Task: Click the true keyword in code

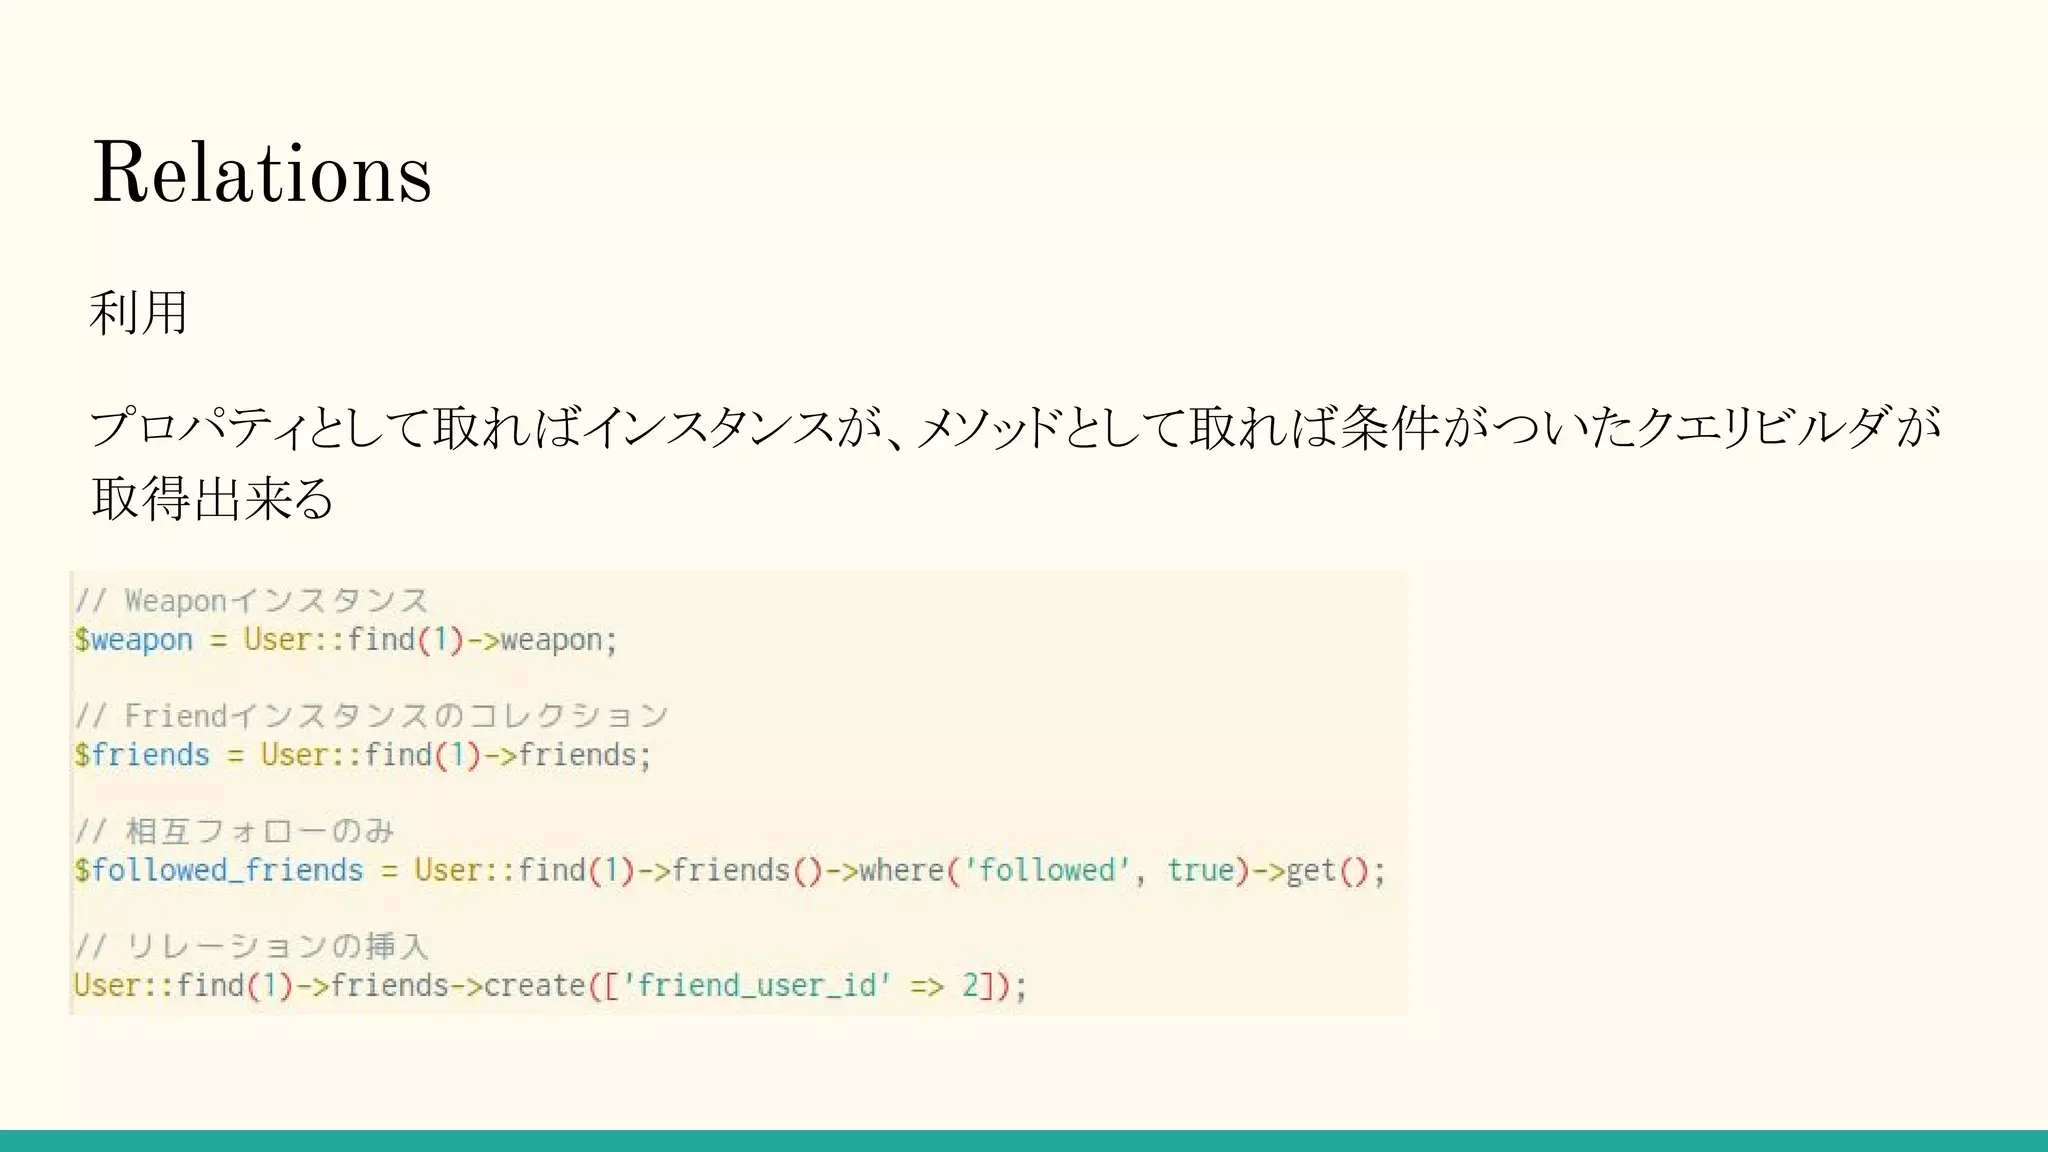Action: [1200, 870]
